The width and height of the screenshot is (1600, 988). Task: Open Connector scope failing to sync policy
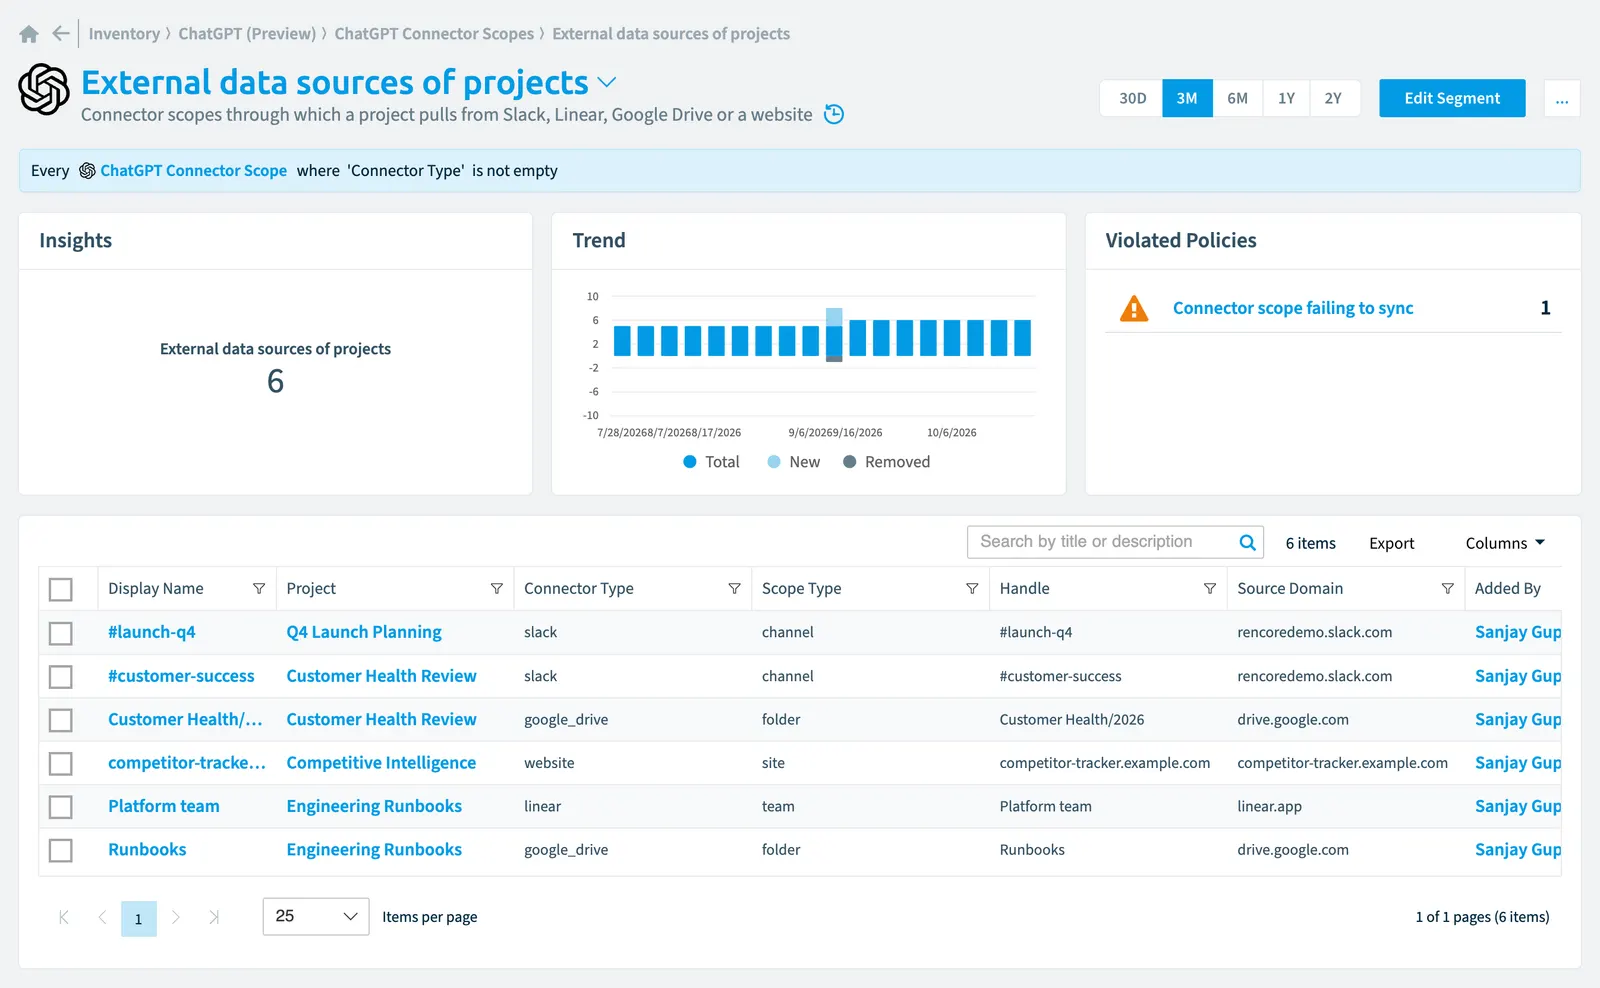pyautogui.click(x=1293, y=308)
